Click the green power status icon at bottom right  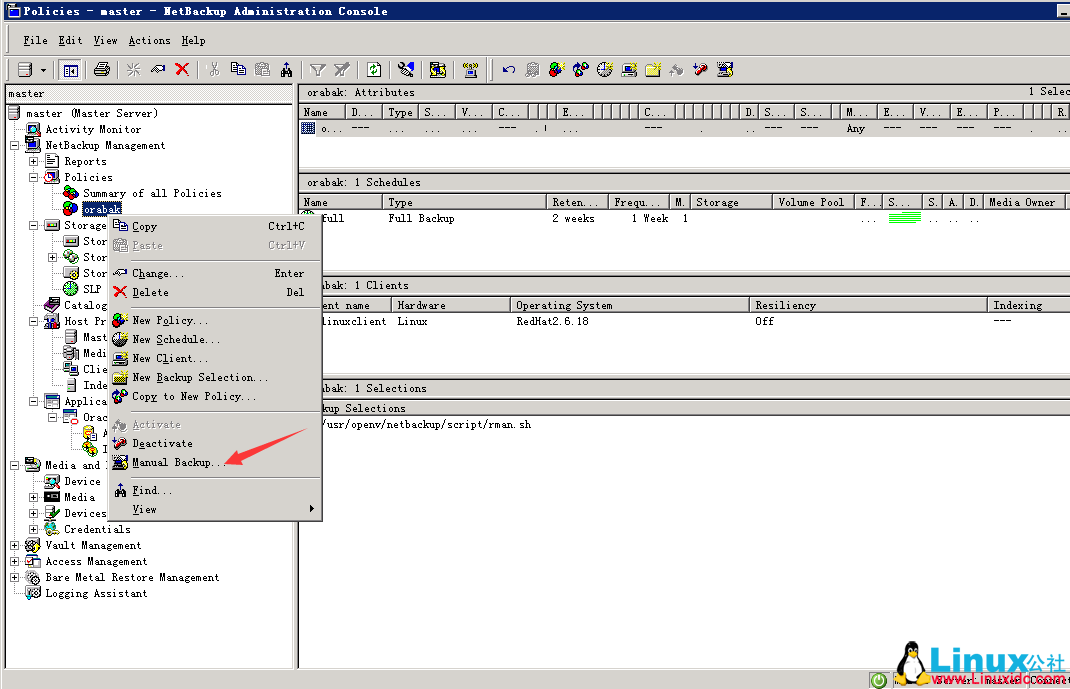[877, 679]
